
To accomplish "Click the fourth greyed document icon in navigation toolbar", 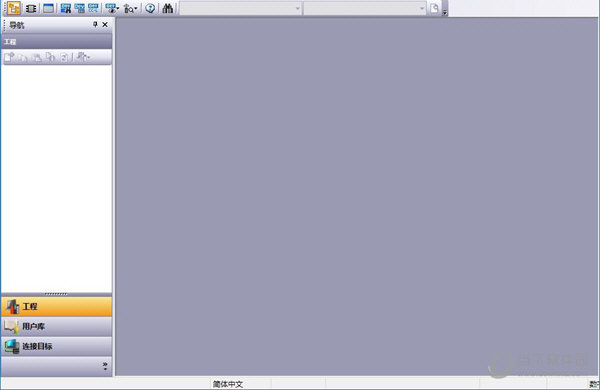I will (50, 57).
